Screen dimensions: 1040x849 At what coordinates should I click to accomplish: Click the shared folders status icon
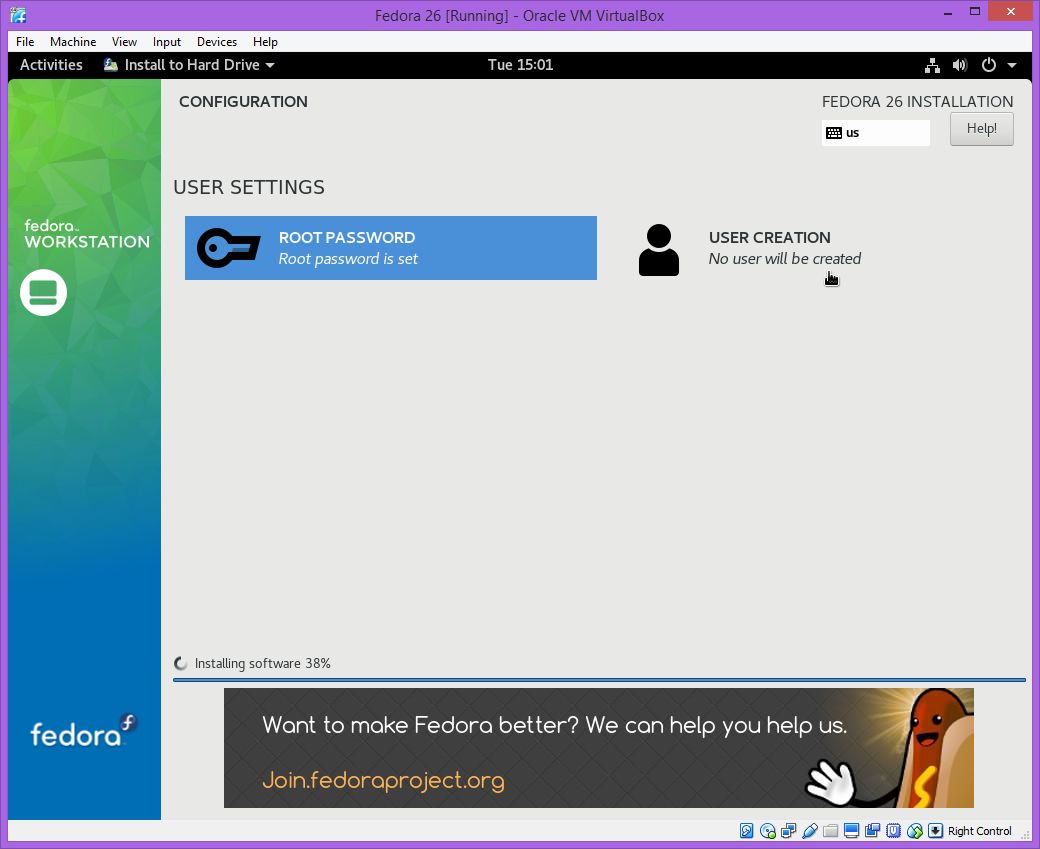pos(830,830)
